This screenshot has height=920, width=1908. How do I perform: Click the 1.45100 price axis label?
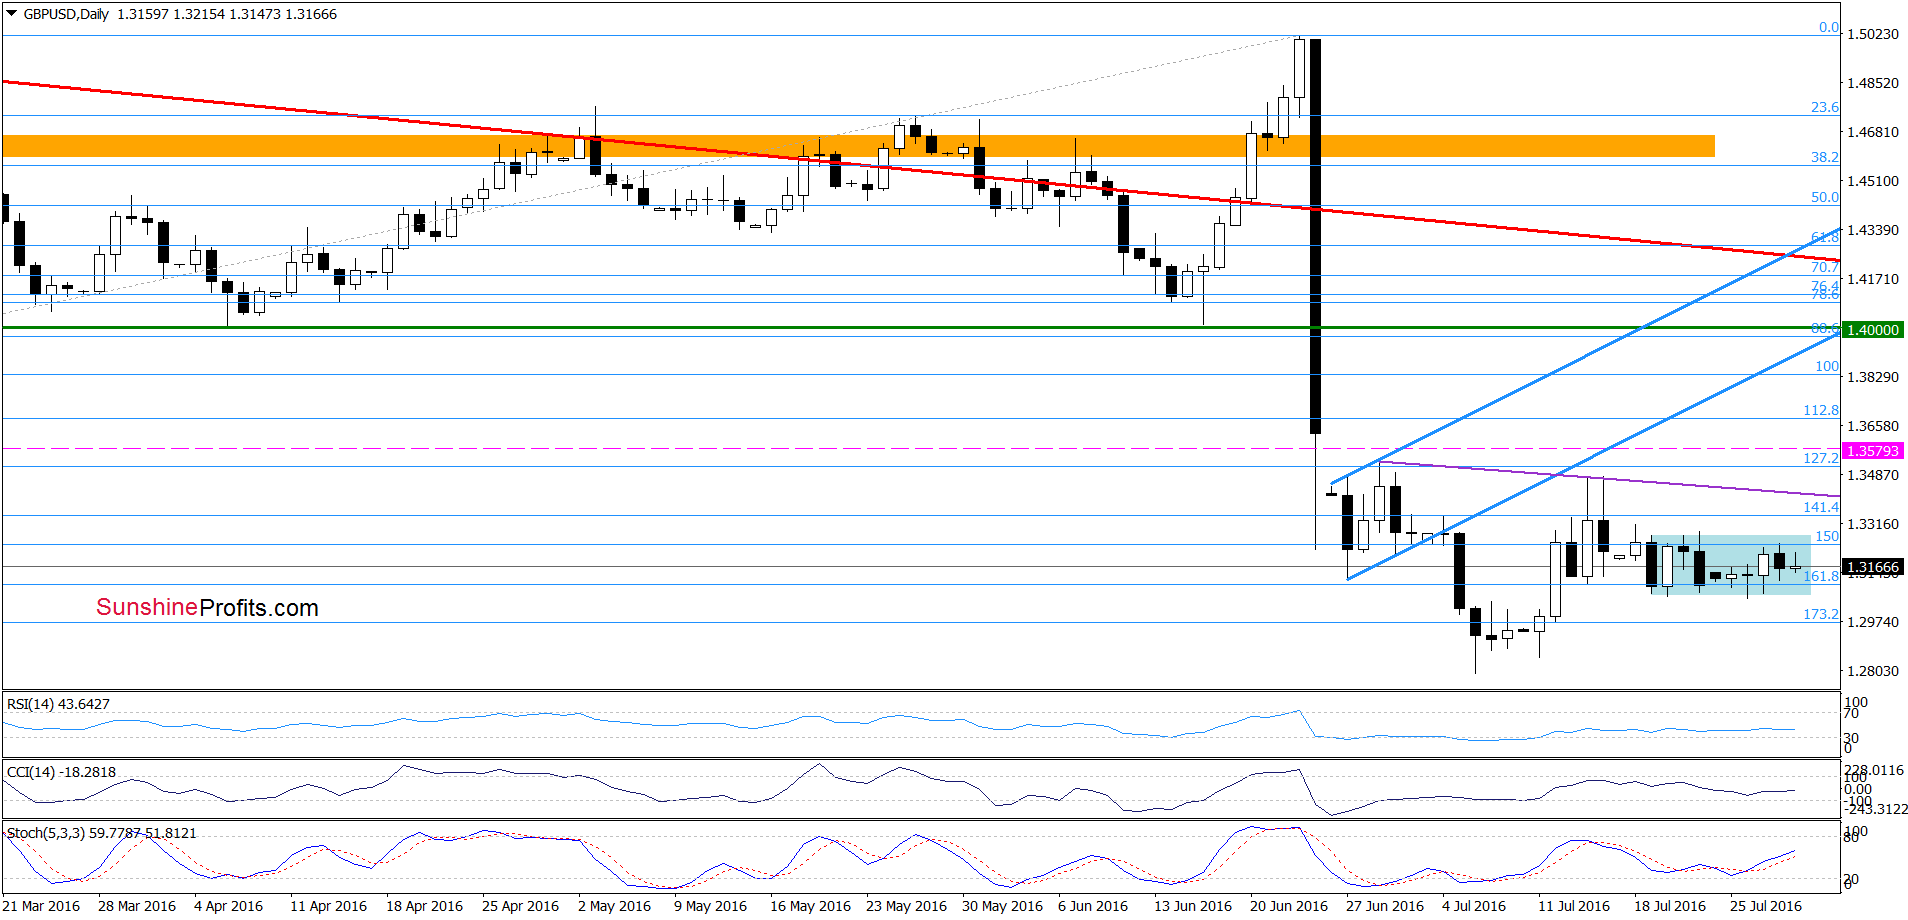coord(1872,181)
